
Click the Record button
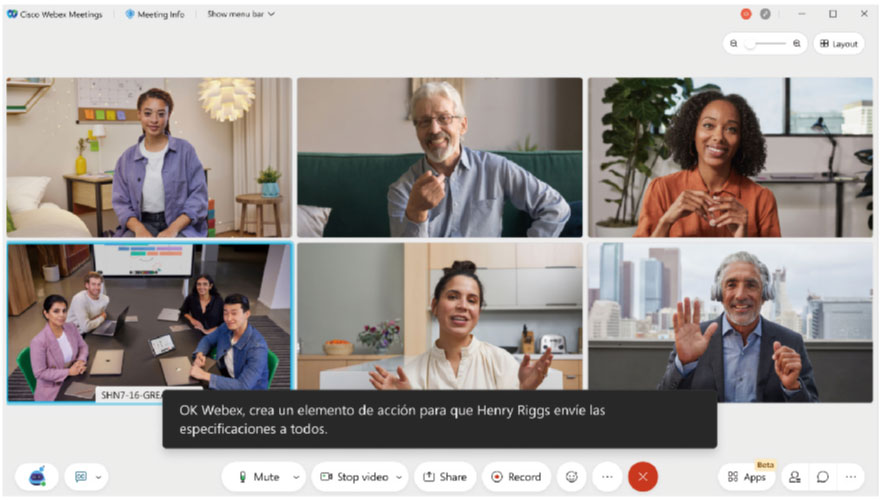[x=516, y=476]
